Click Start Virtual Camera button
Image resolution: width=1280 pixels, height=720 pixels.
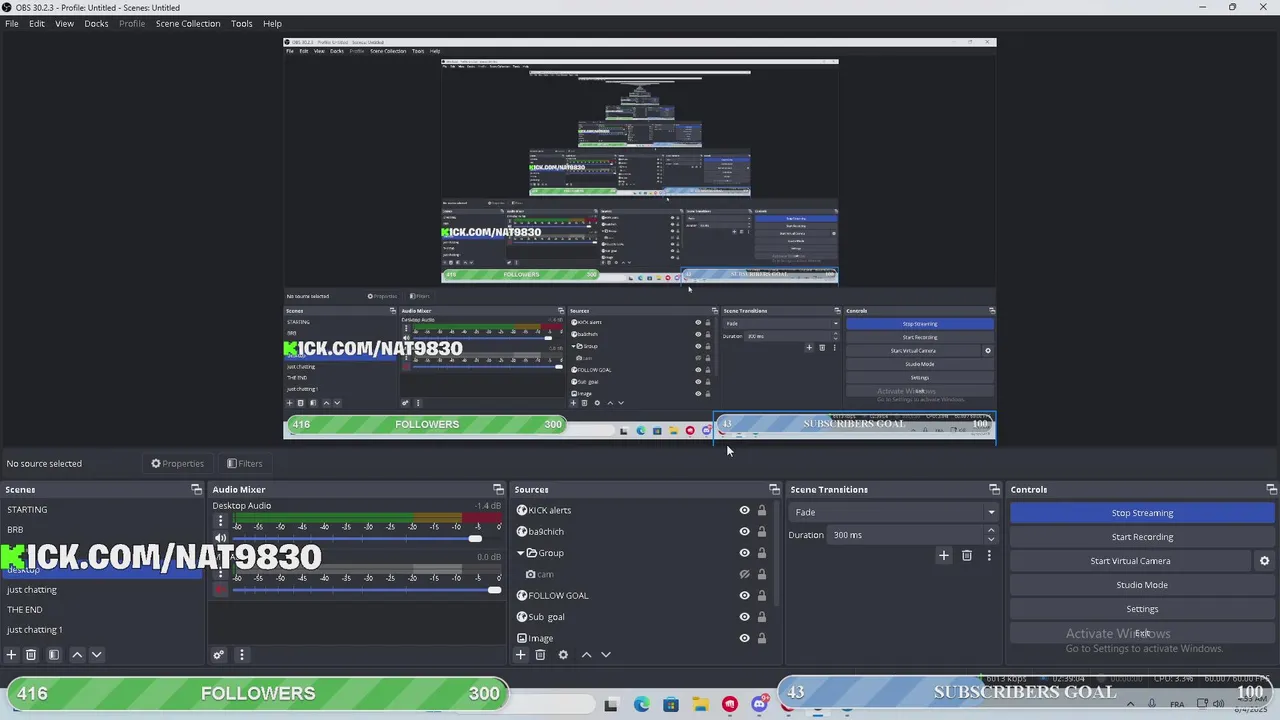coord(1130,561)
